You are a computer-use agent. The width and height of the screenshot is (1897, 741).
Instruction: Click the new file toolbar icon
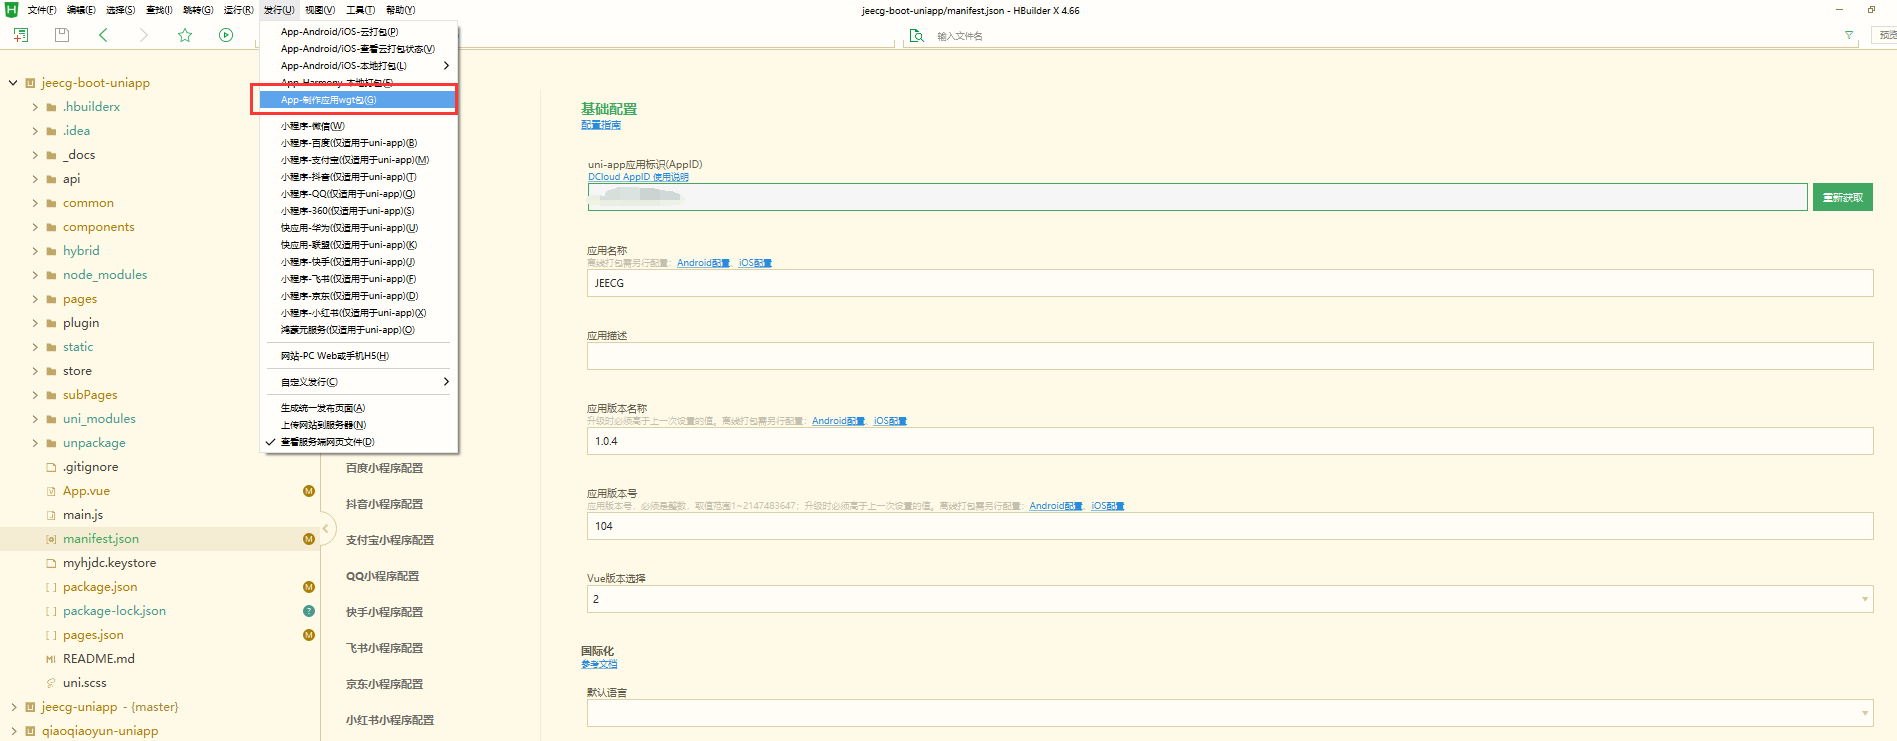click(x=20, y=35)
